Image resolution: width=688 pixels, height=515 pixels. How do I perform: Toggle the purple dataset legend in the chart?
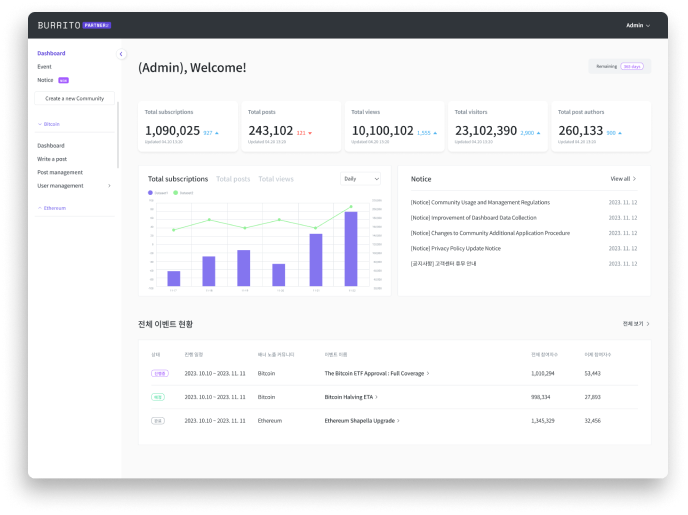pyautogui.click(x=157, y=193)
